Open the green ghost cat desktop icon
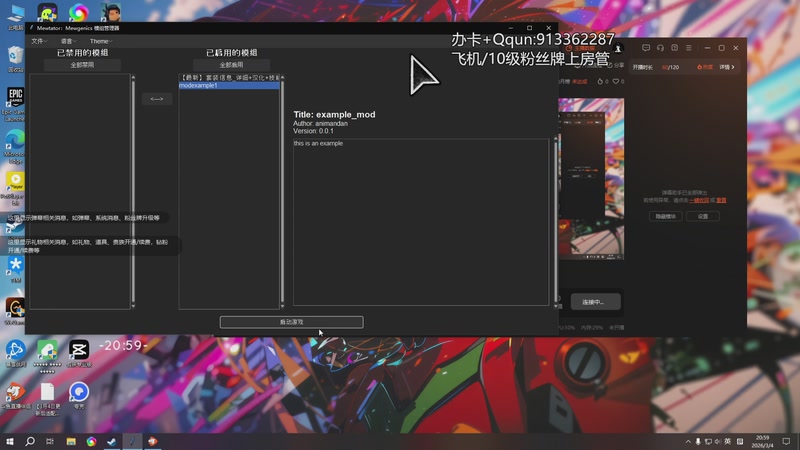Viewport: 800px width, 450px height. click(x=47, y=13)
